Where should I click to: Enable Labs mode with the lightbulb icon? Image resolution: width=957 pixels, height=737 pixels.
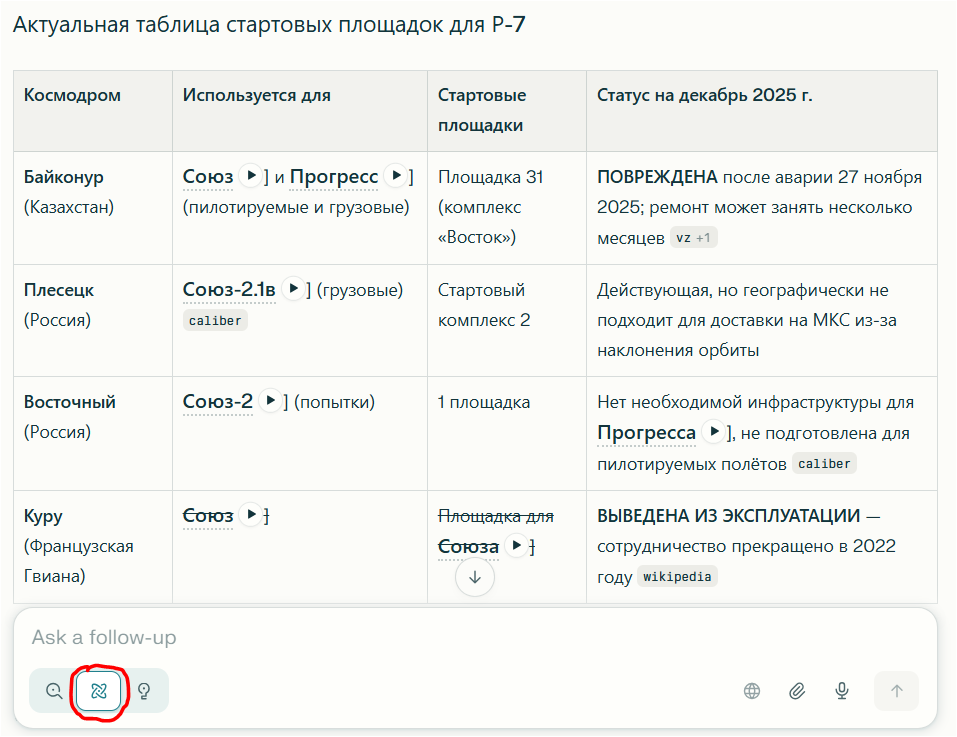pyautogui.click(x=144, y=690)
